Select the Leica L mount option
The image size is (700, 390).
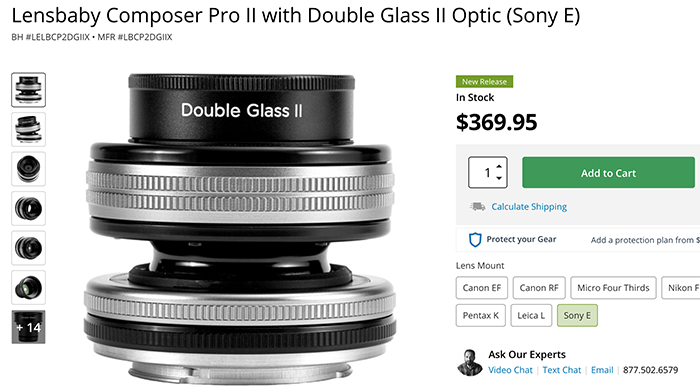tap(531, 315)
